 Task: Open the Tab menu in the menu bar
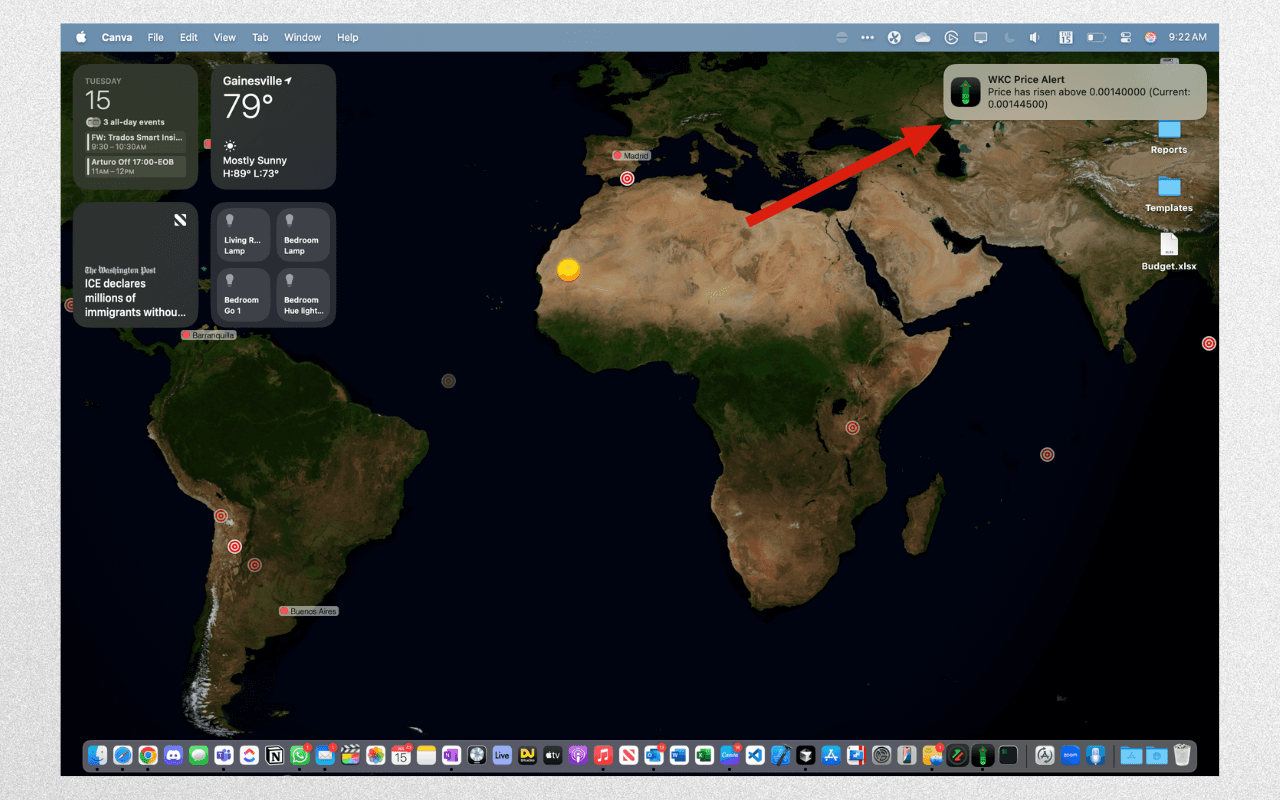(260, 37)
